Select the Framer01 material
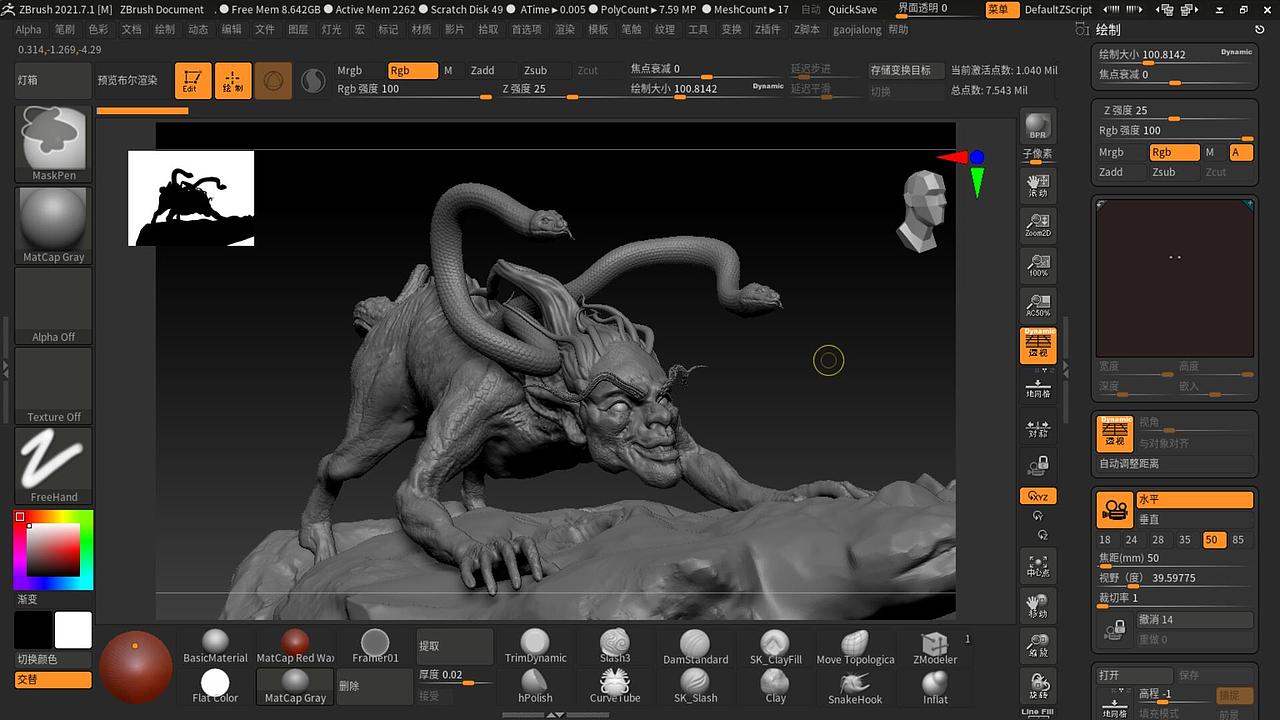Viewport: 1280px width, 720px height. (375, 646)
